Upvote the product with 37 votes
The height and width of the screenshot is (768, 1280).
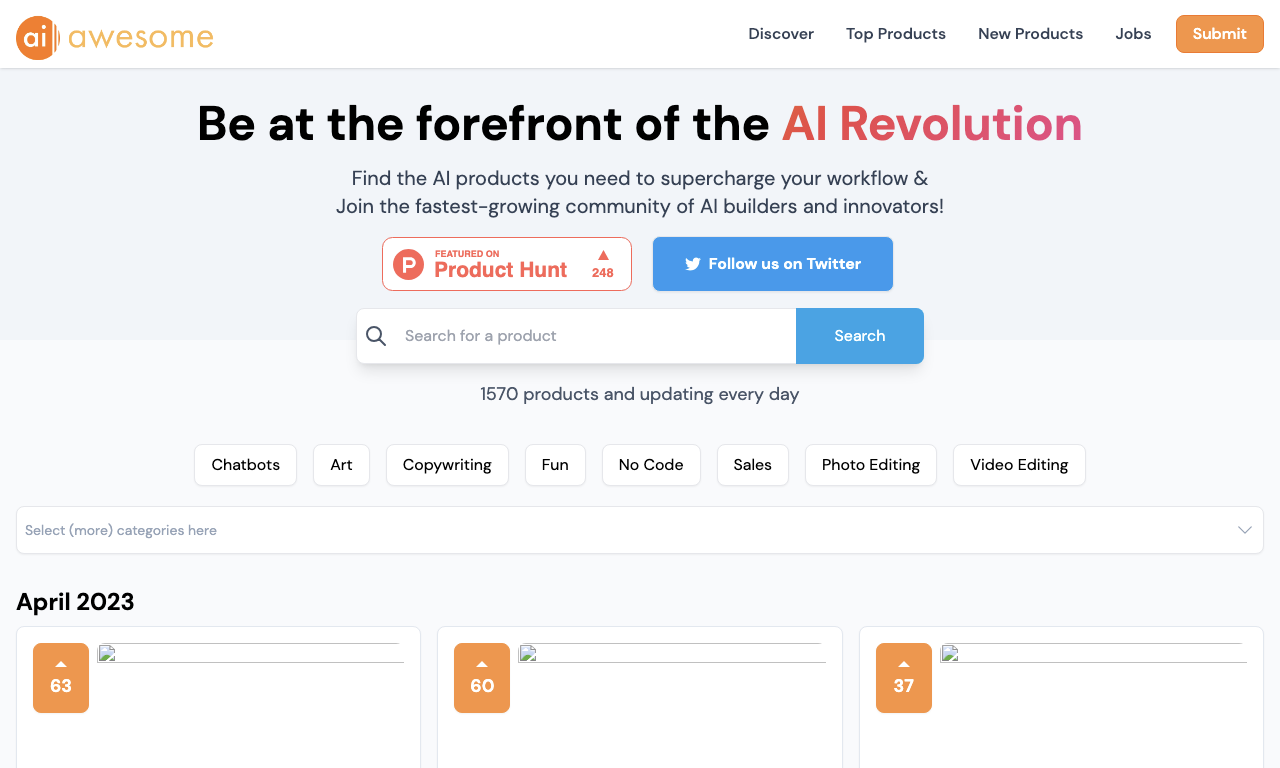(904, 678)
